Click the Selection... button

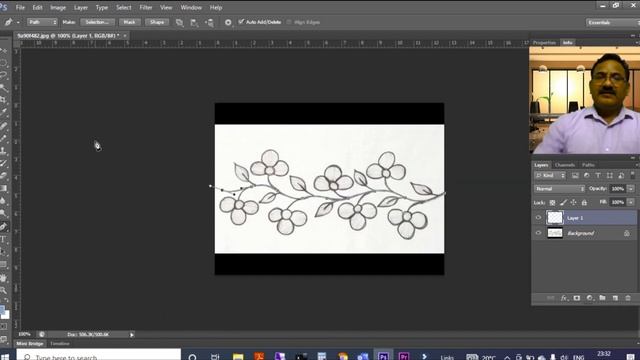point(97,22)
